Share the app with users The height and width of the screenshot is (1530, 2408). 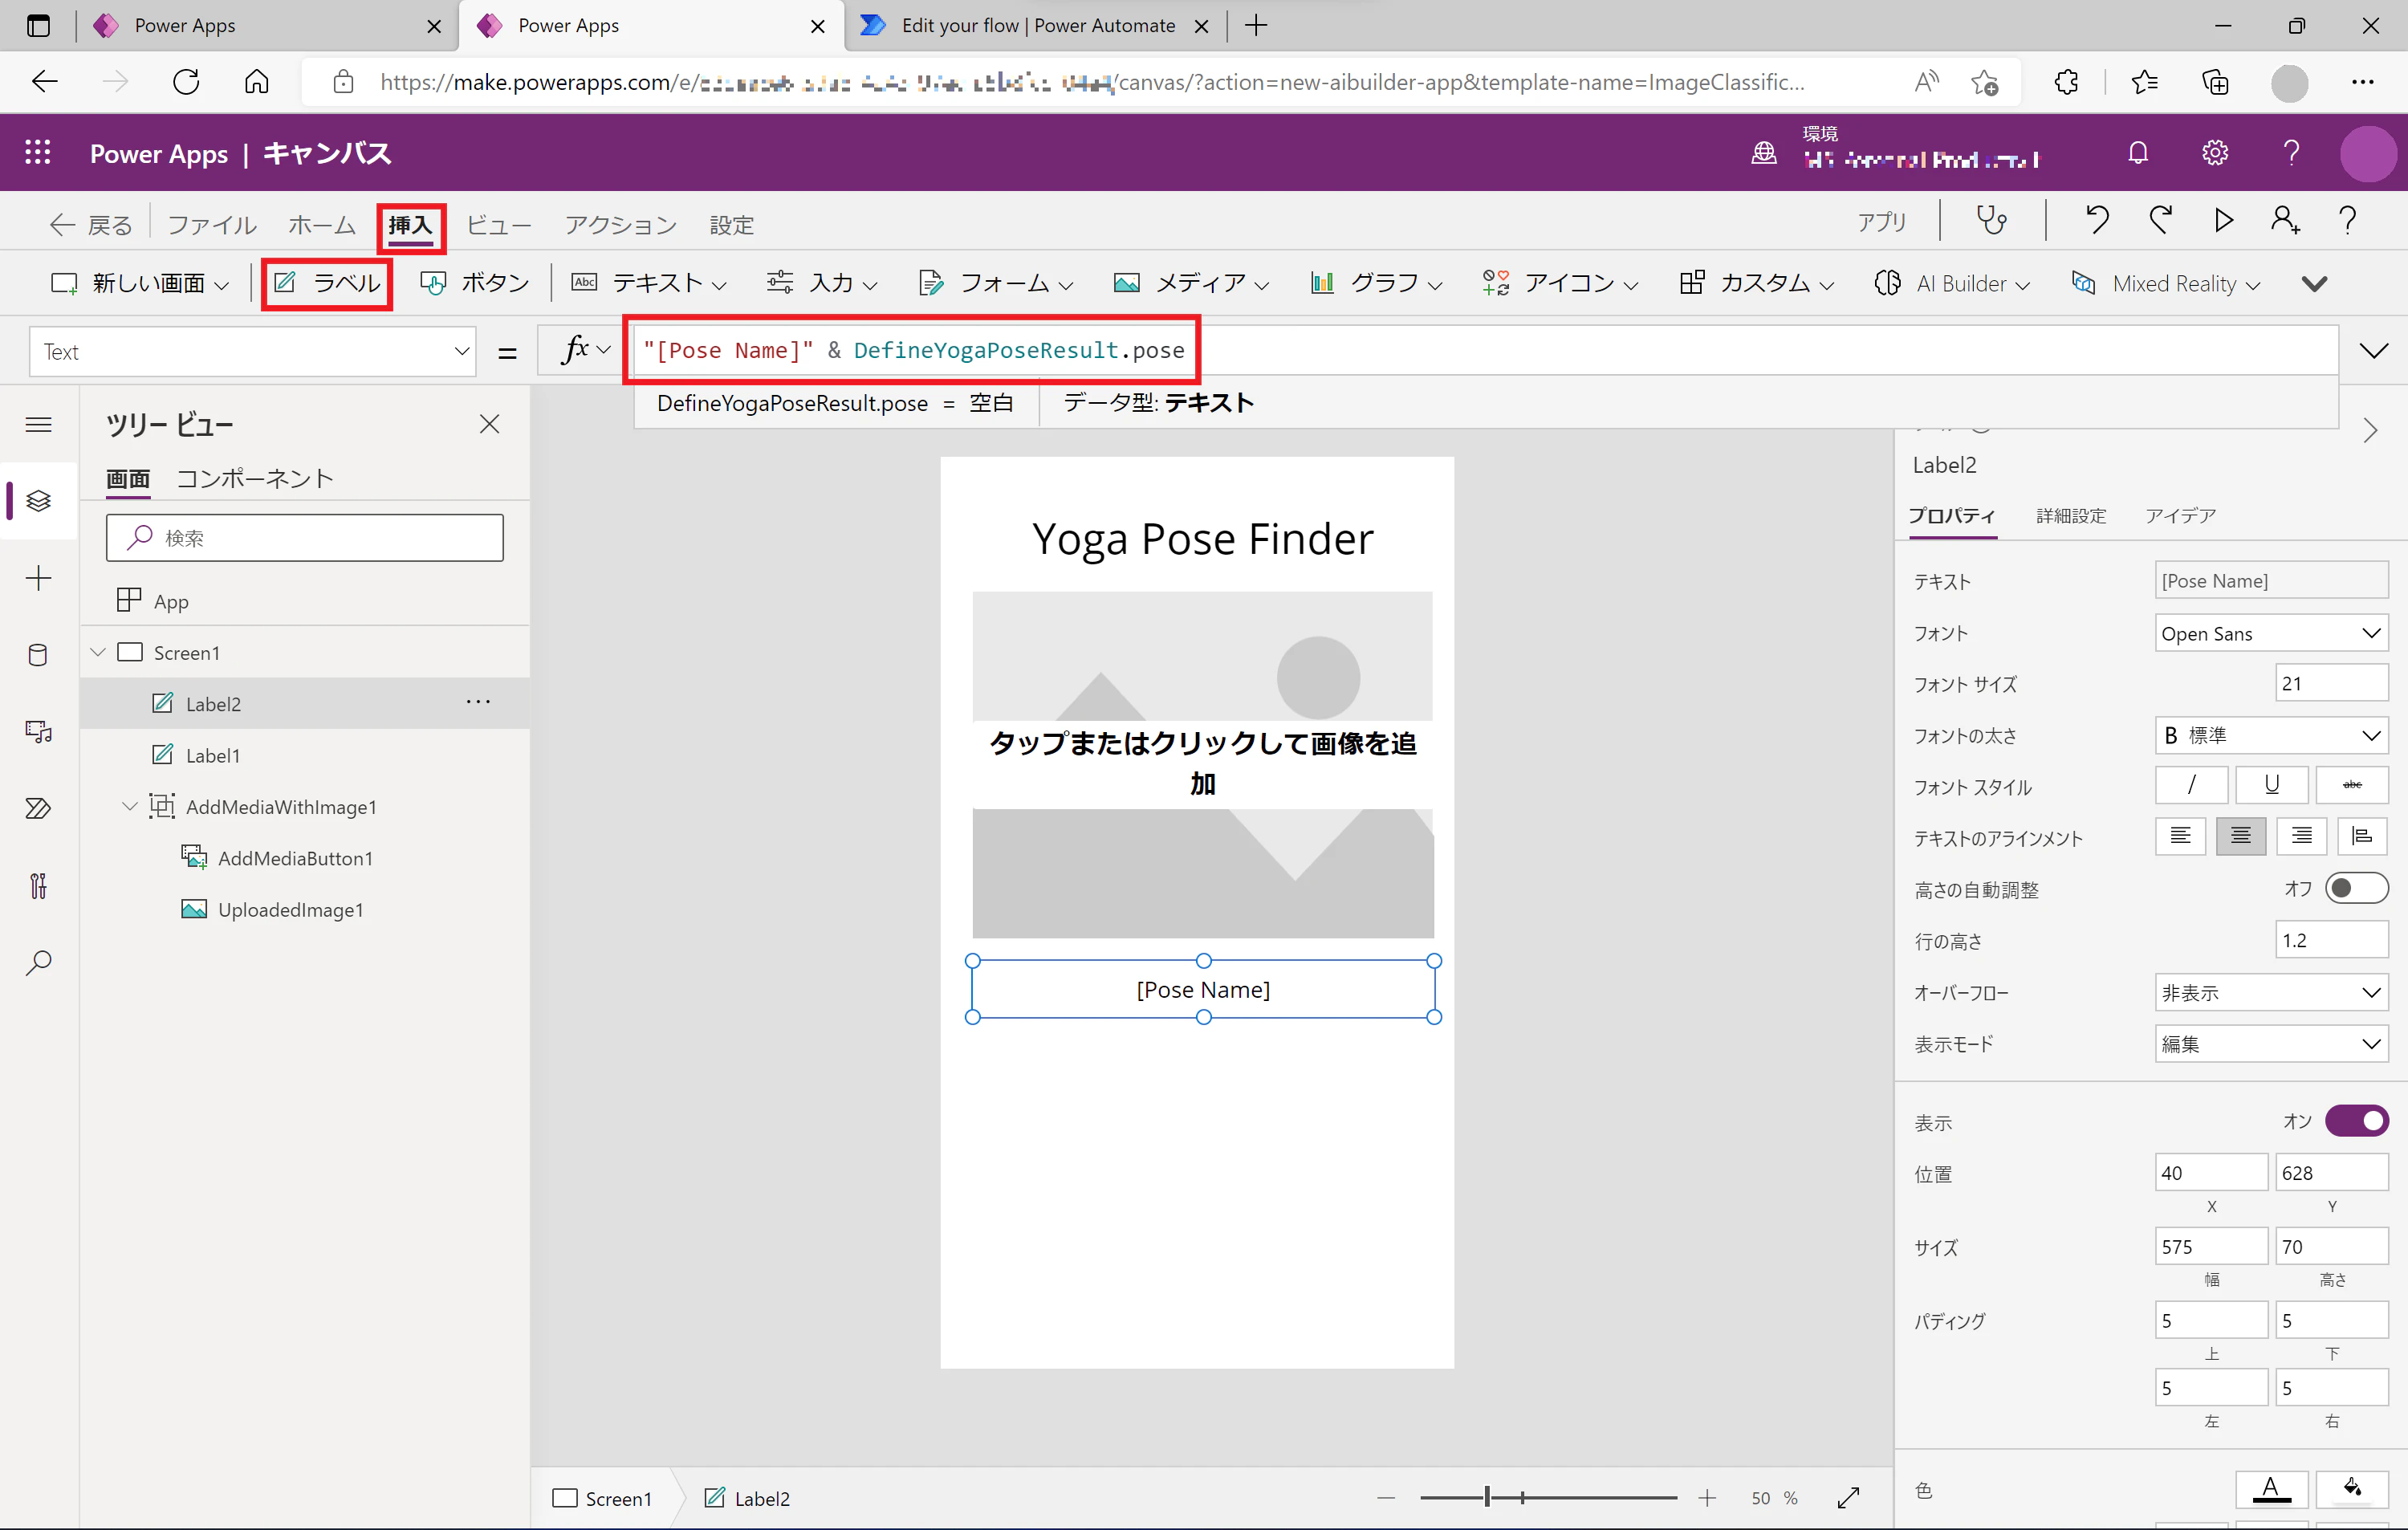point(2285,220)
